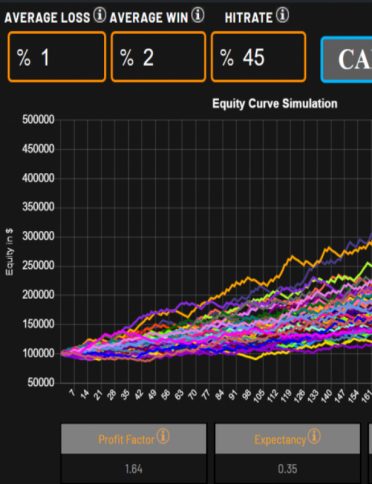Click the 450000 y-axis label
372x484 pixels.
pos(38,149)
